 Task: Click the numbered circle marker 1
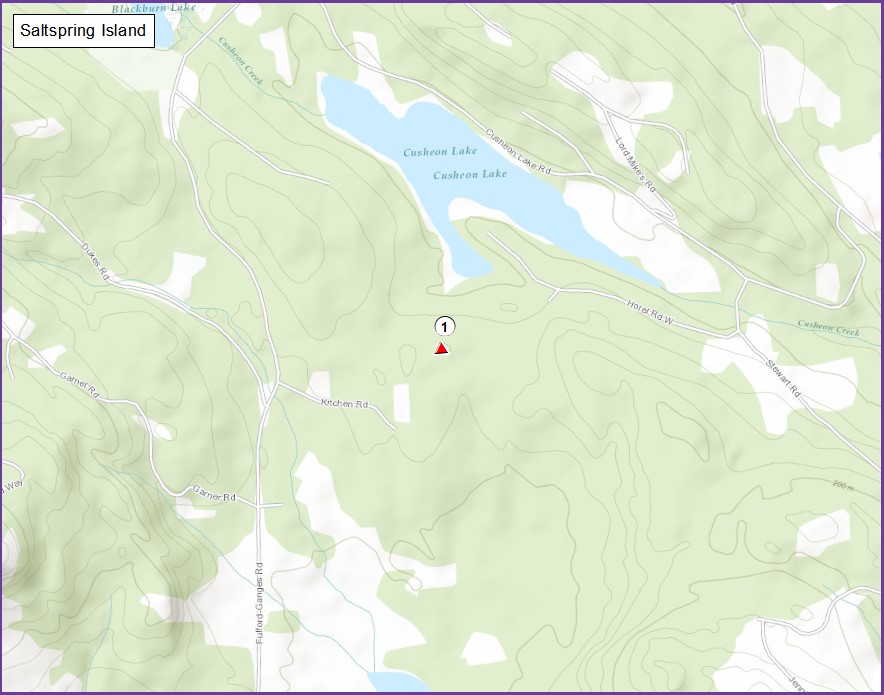444,326
